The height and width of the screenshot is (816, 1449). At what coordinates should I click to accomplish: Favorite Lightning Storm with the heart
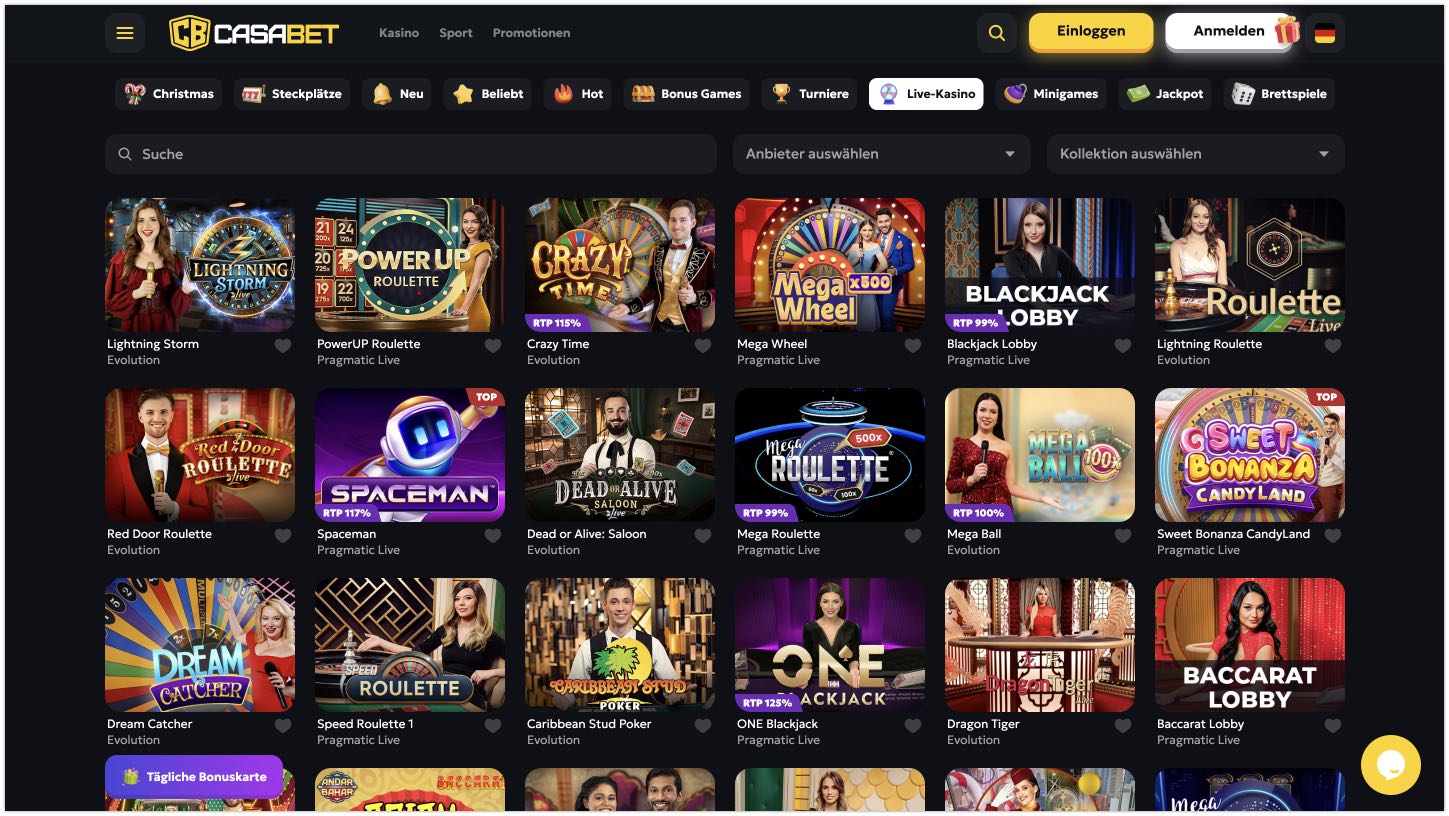[x=283, y=345]
